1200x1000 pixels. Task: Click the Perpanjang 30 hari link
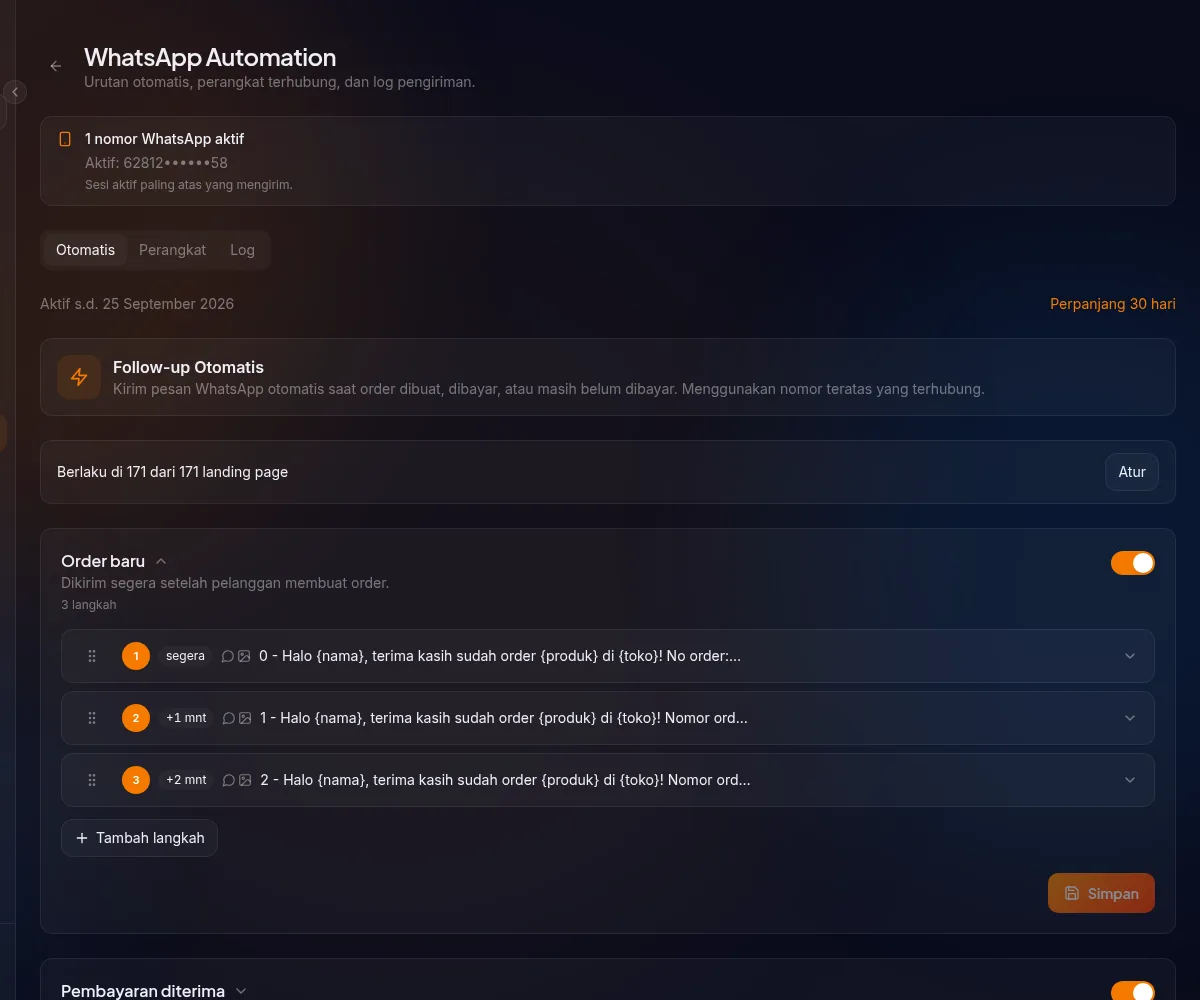[1113, 304]
